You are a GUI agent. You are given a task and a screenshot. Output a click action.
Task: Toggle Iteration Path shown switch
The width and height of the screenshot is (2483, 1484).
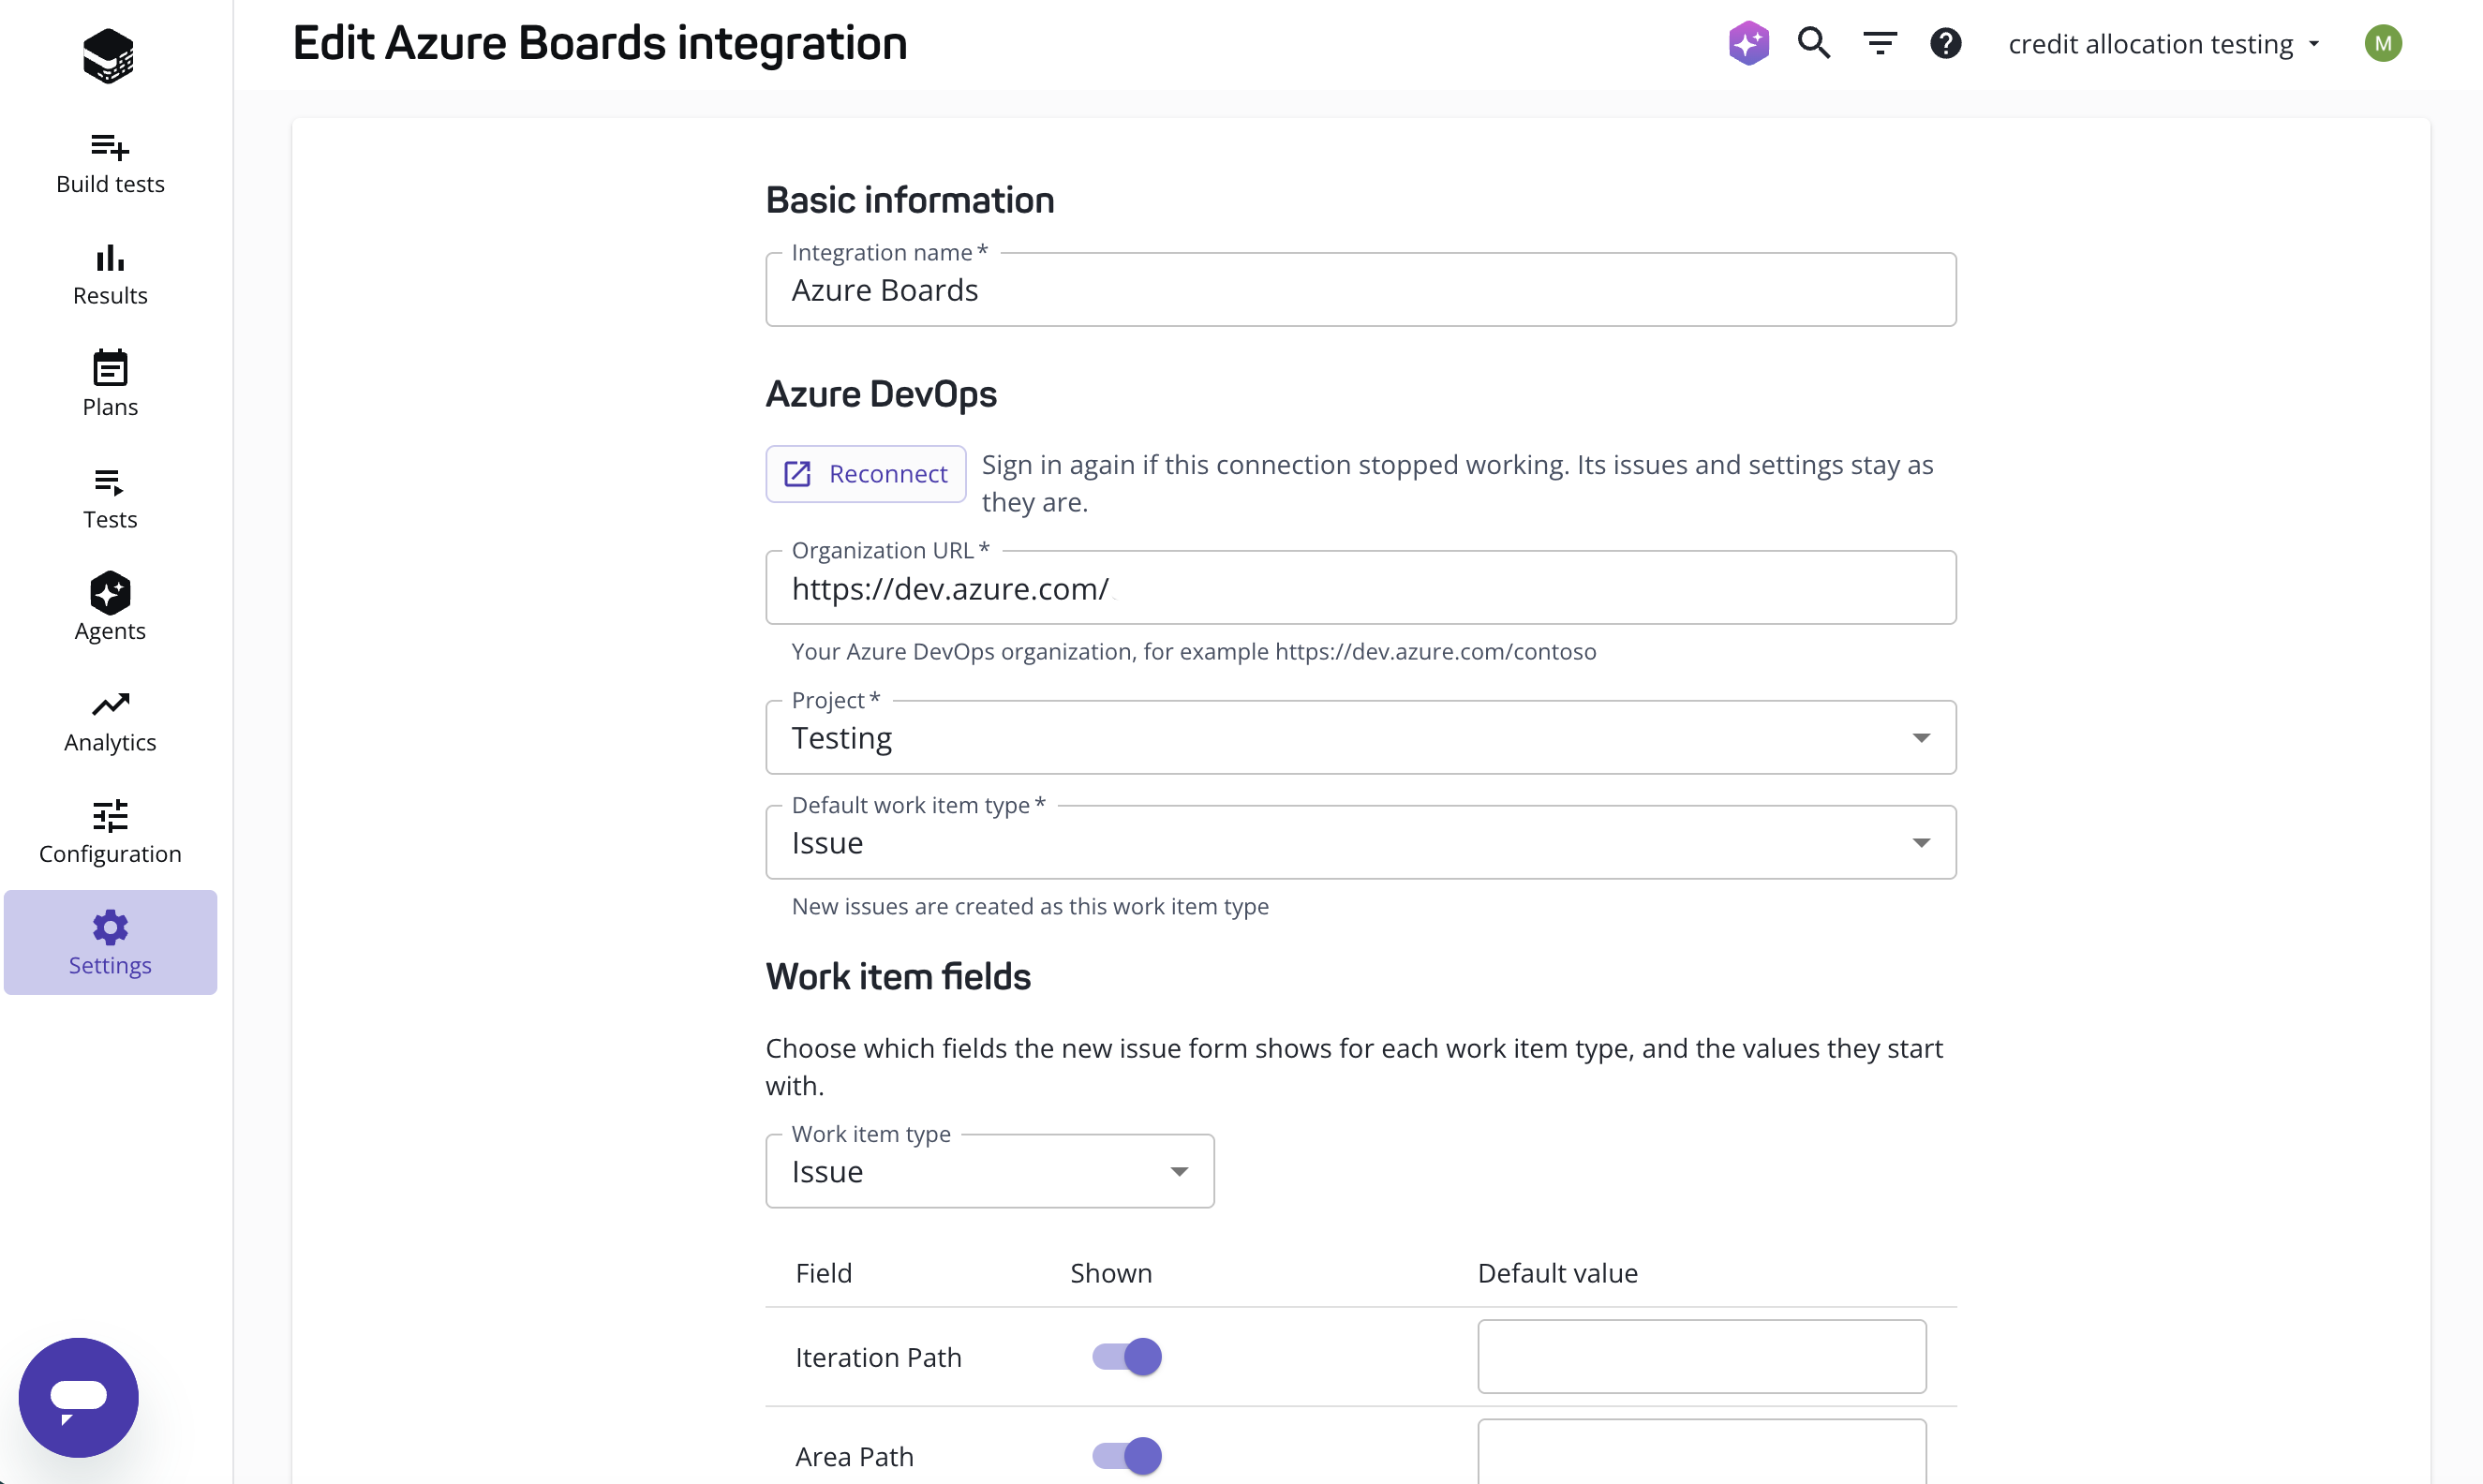click(1127, 1356)
